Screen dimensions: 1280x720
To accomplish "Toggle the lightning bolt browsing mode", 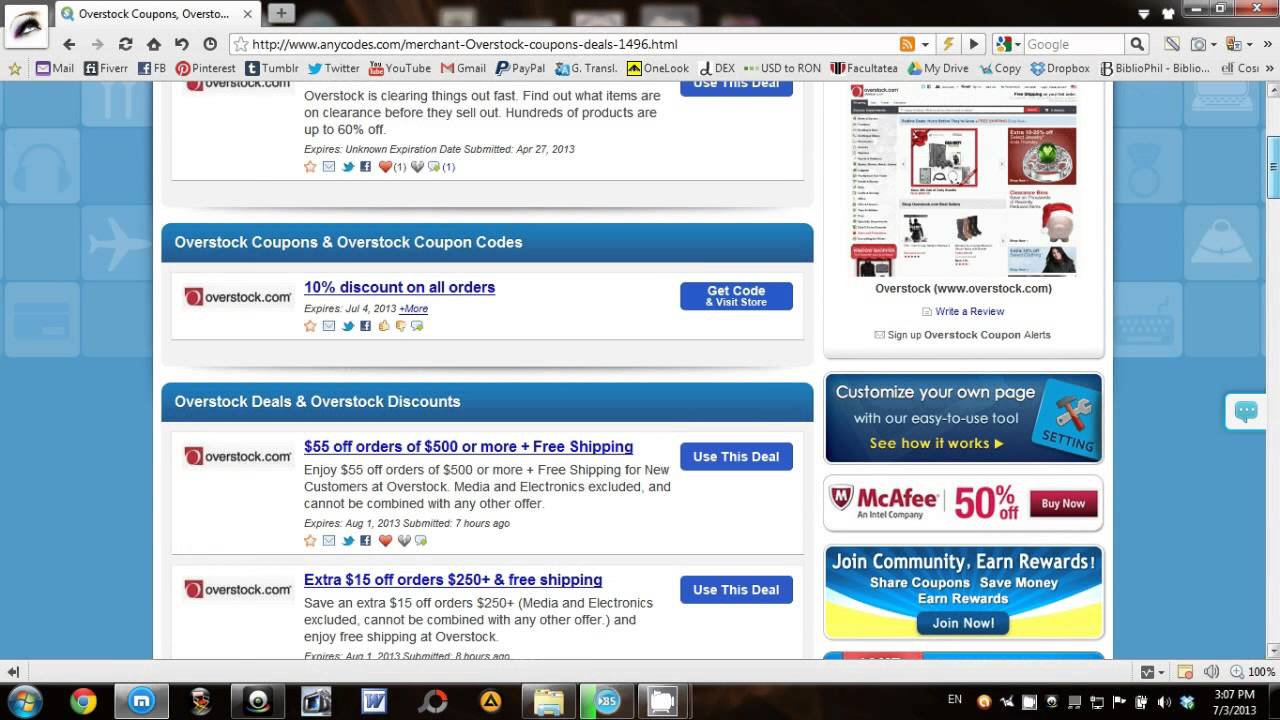I will pos(948,44).
